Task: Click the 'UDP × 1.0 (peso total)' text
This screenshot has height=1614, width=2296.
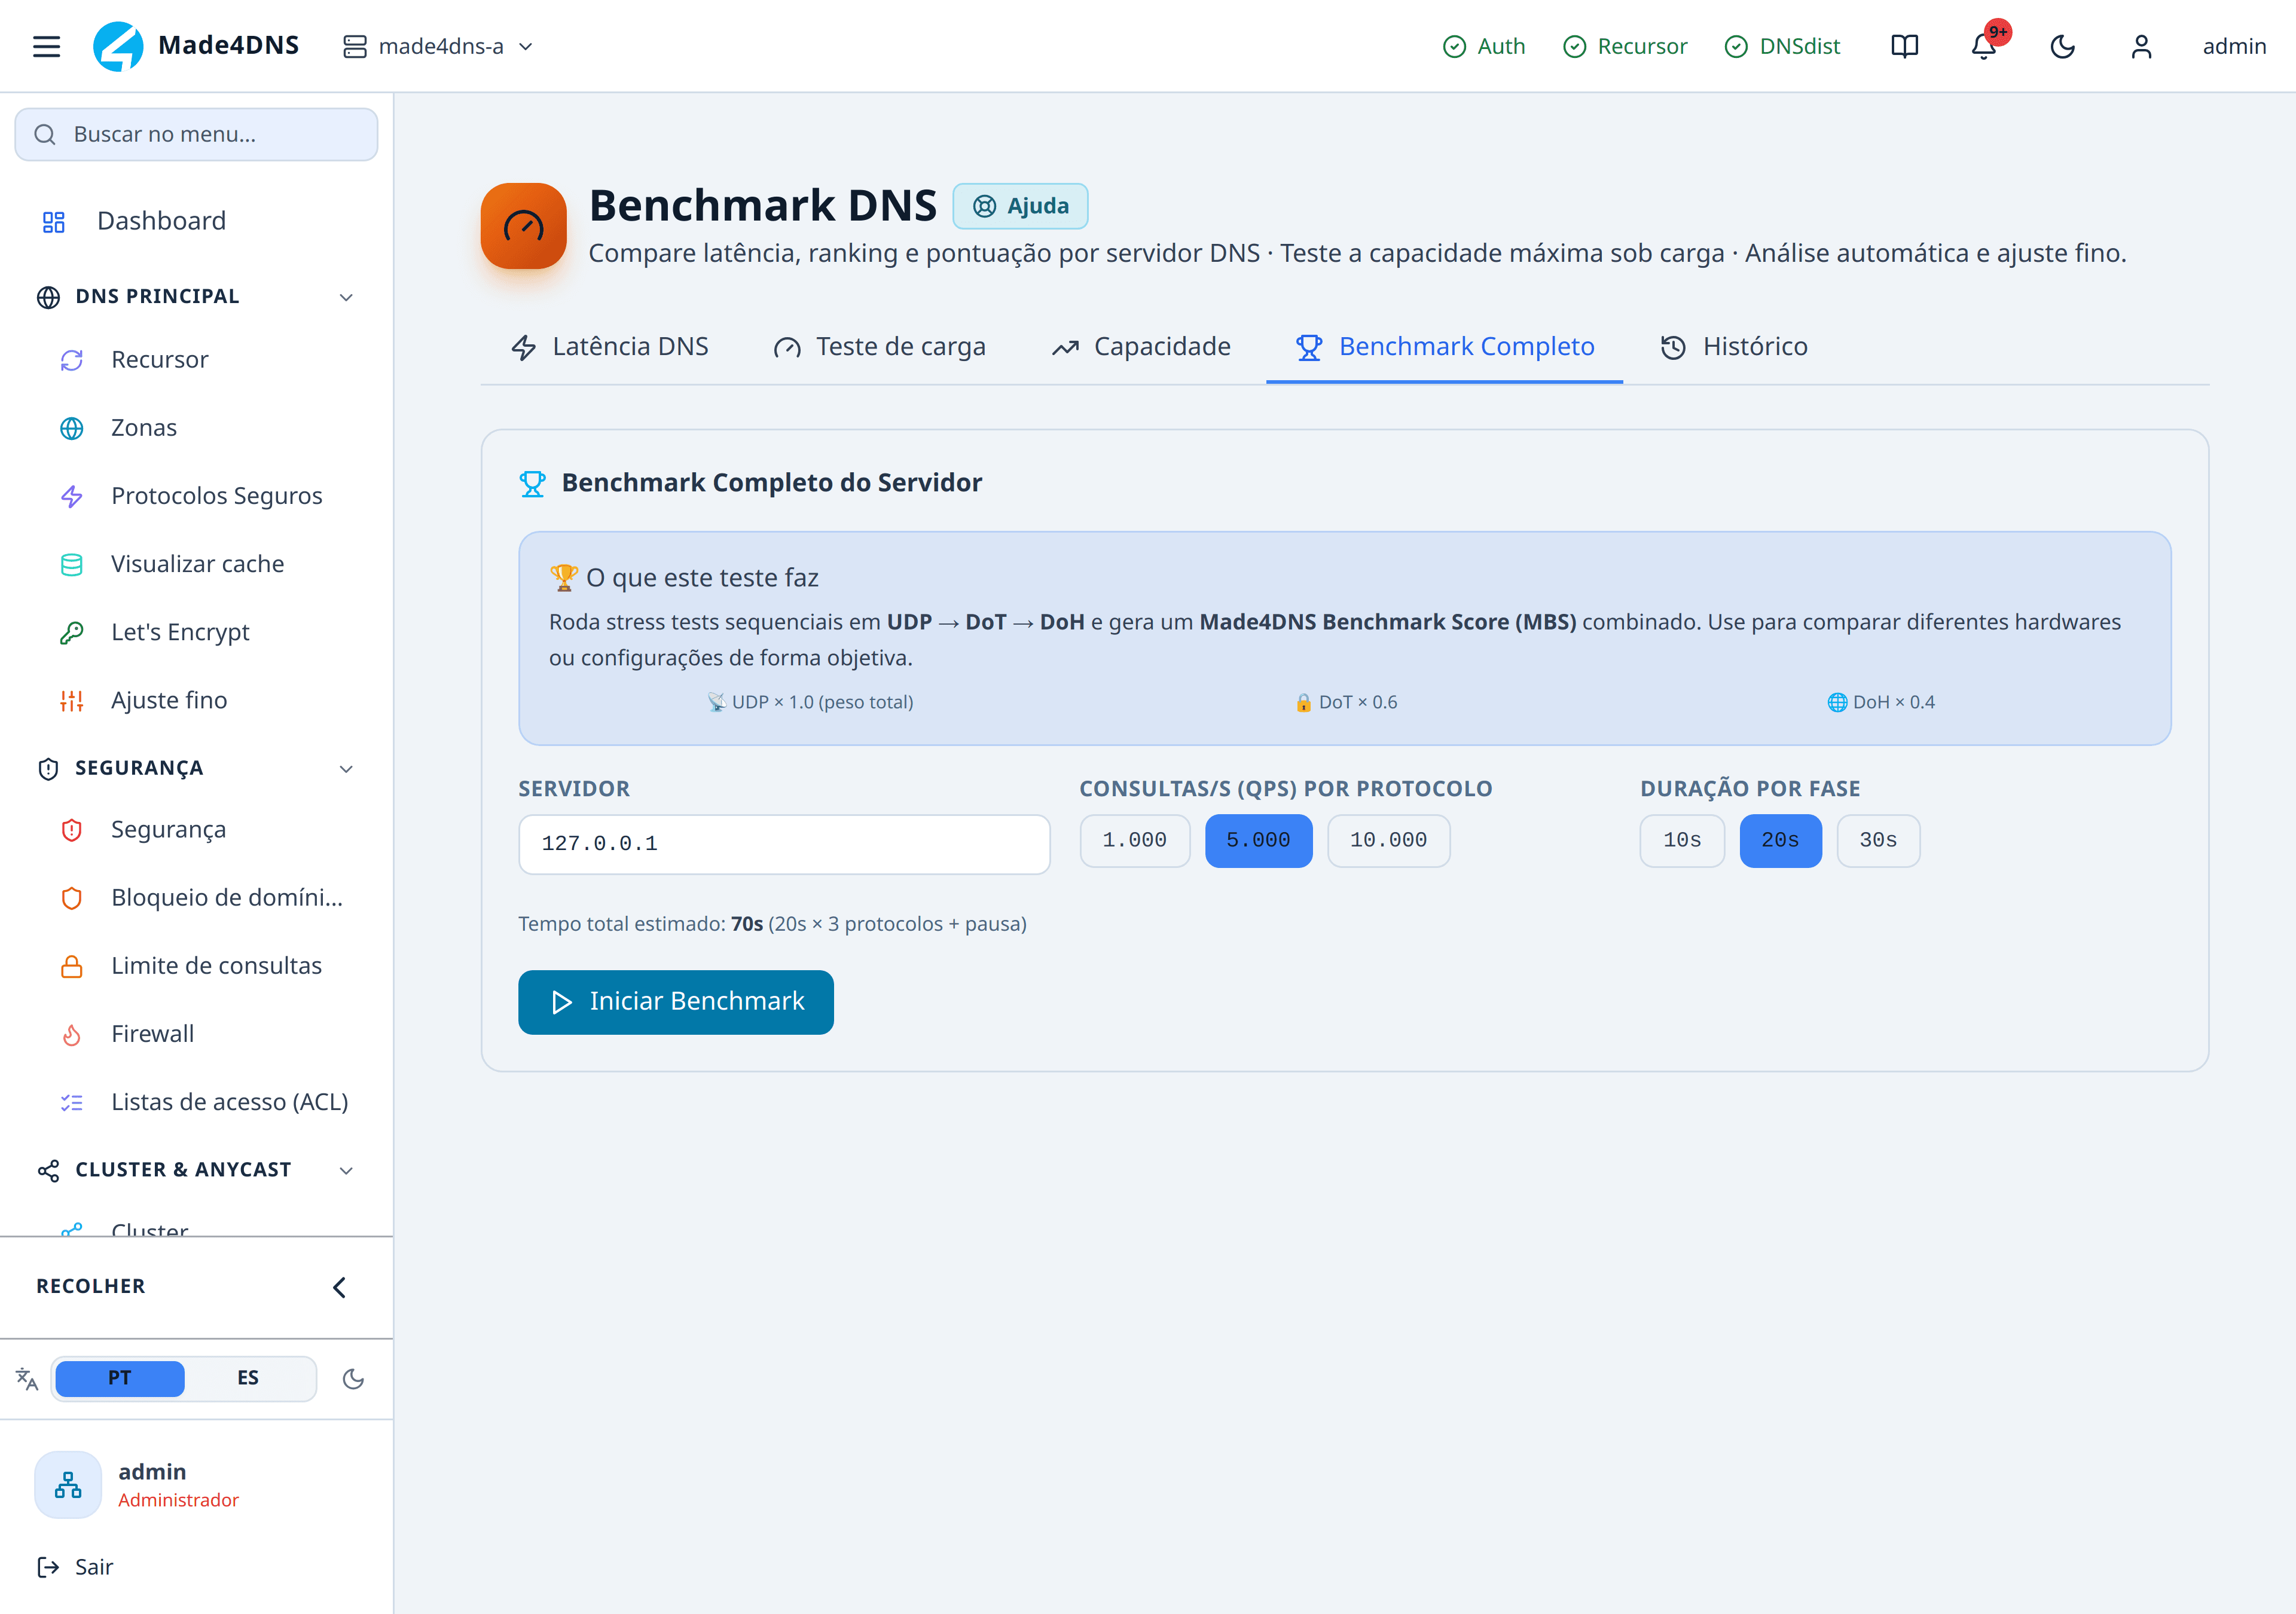Action: click(810, 702)
